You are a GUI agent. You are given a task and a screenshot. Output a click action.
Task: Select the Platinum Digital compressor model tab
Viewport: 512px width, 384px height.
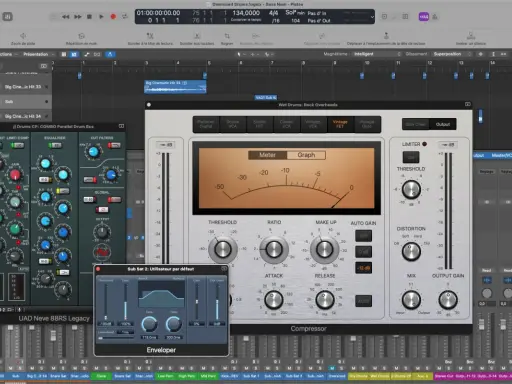(206, 124)
